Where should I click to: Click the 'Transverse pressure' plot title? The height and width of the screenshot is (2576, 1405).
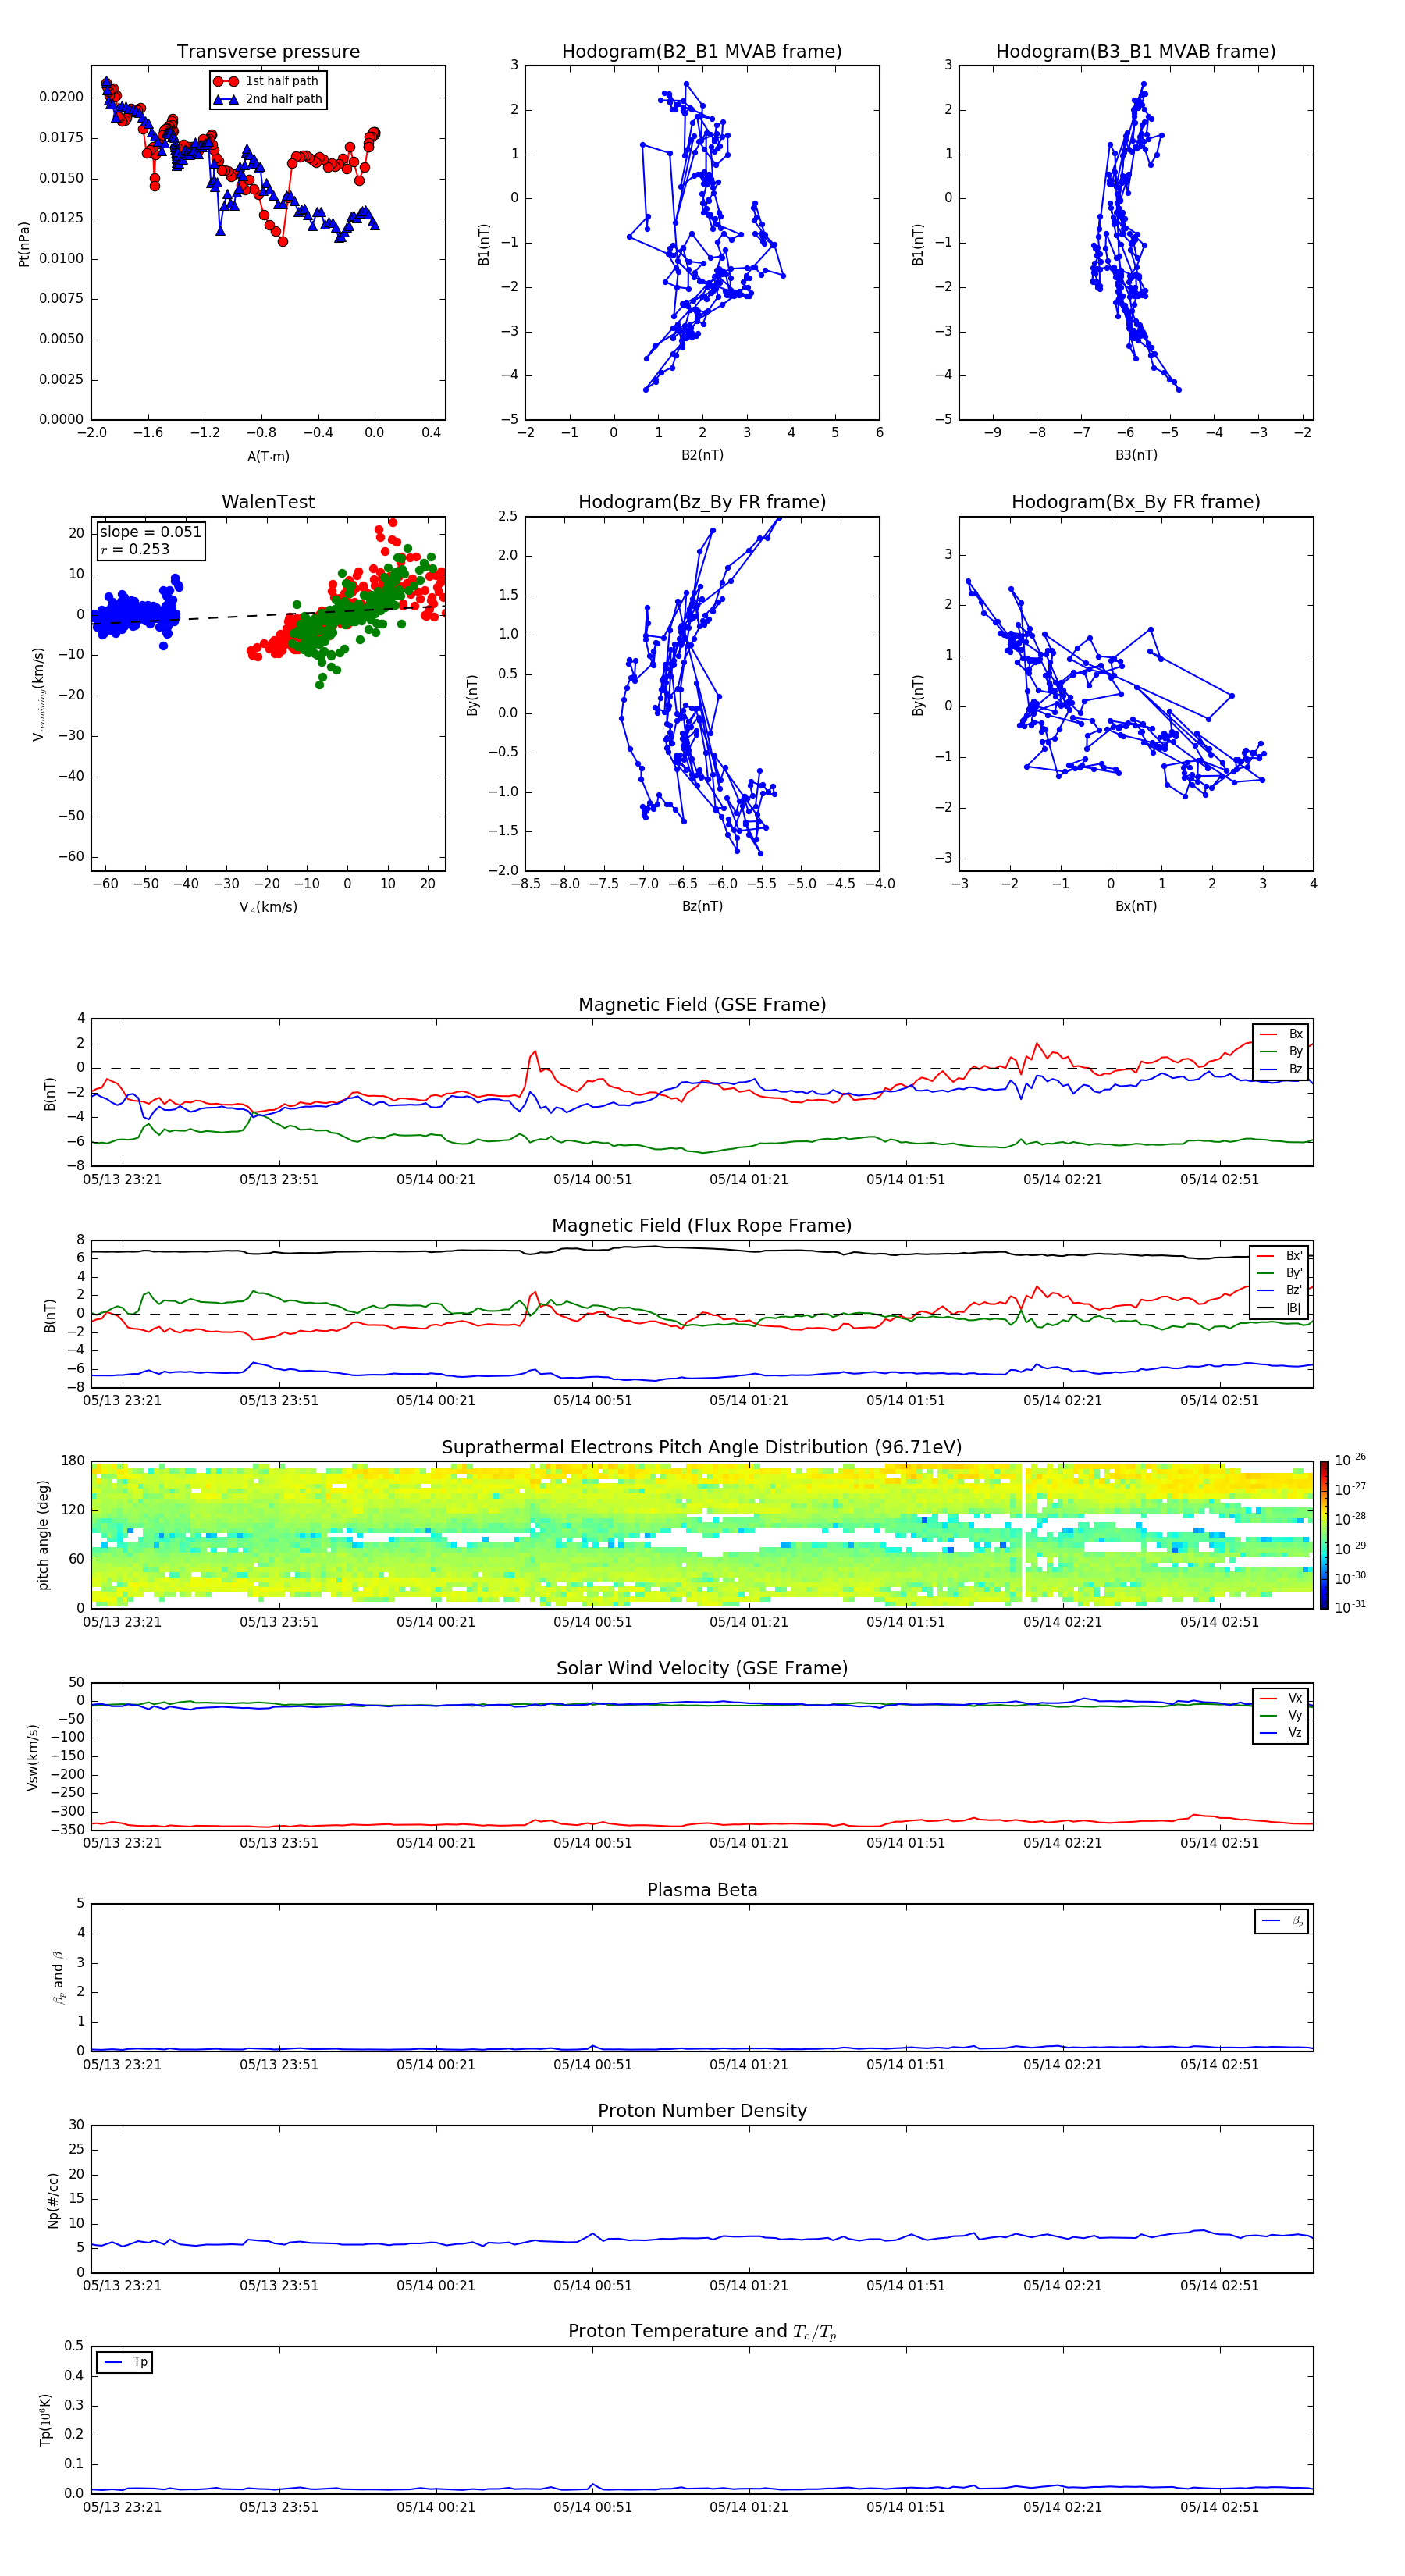click(268, 51)
